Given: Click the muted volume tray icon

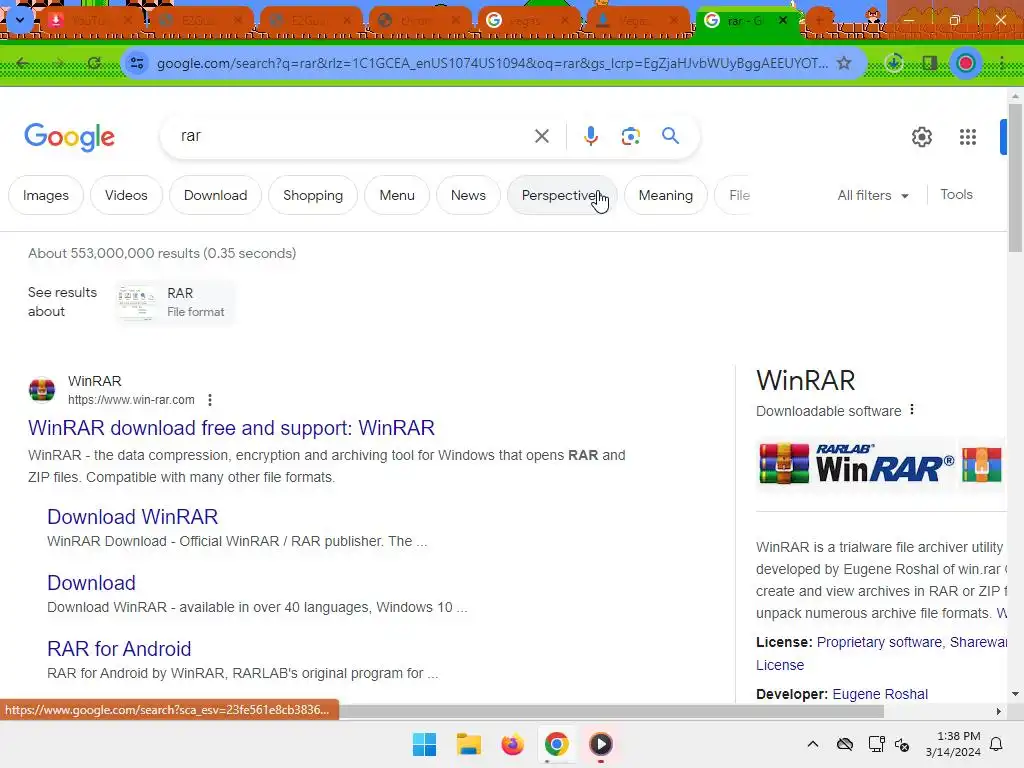Looking at the screenshot, I should tap(902, 744).
